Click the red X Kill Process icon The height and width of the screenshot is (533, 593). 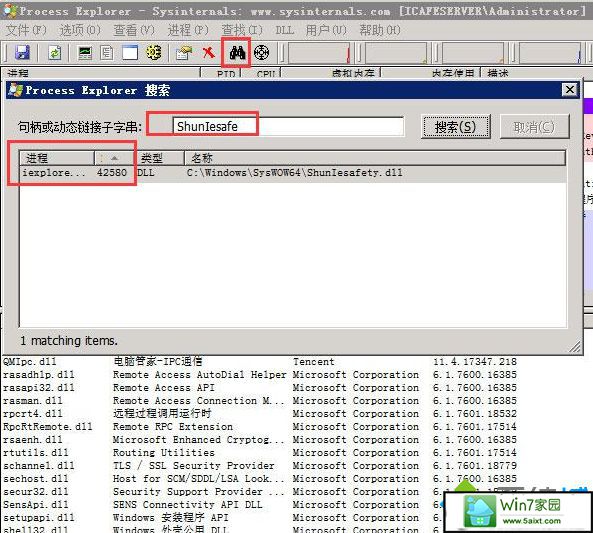pos(208,53)
